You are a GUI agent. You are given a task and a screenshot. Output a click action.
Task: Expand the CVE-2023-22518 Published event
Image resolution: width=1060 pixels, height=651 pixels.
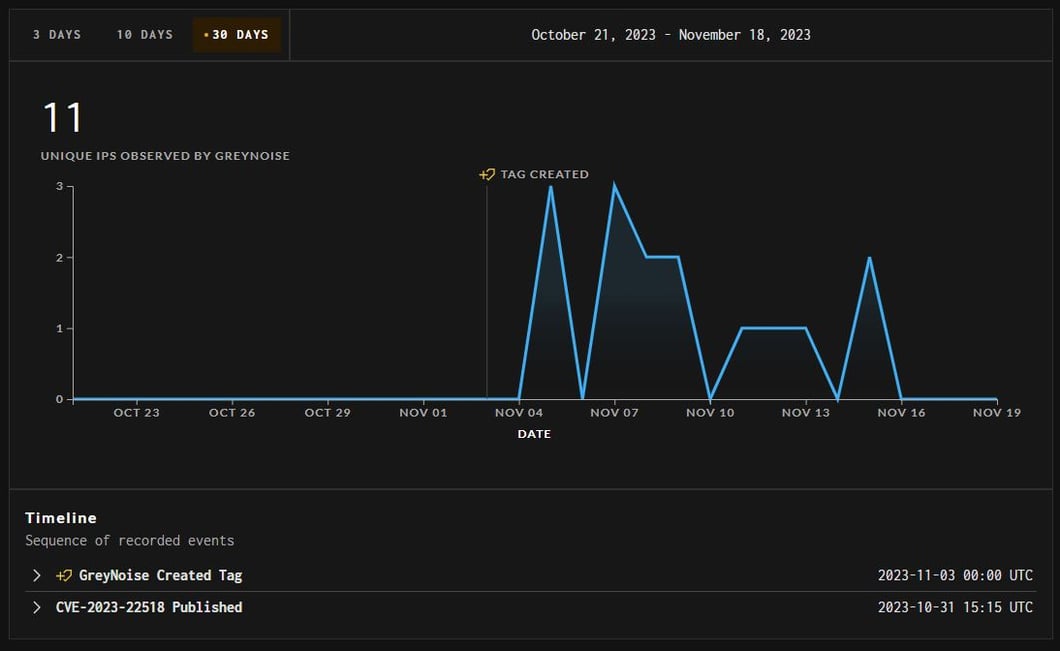tap(37, 607)
